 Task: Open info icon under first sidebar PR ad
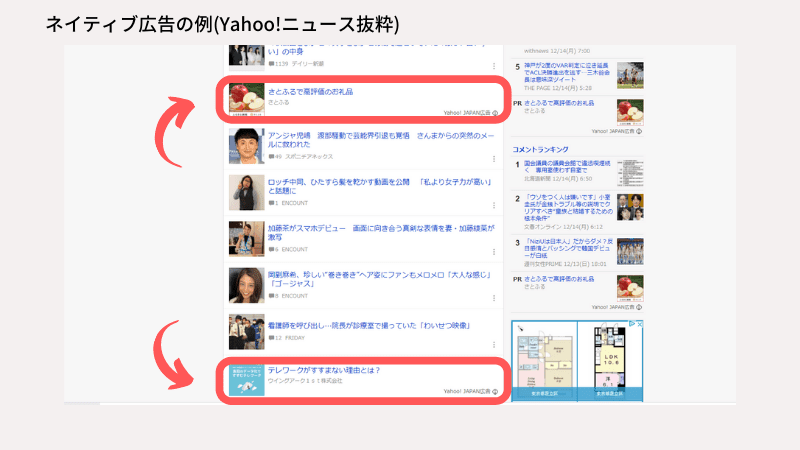(x=639, y=132)
